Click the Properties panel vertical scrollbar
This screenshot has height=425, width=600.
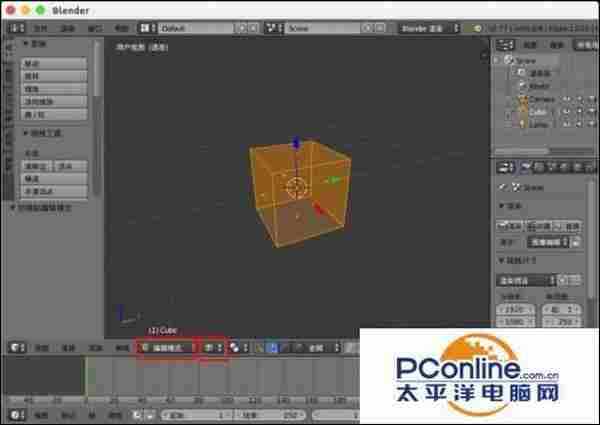tap(590, 239)
